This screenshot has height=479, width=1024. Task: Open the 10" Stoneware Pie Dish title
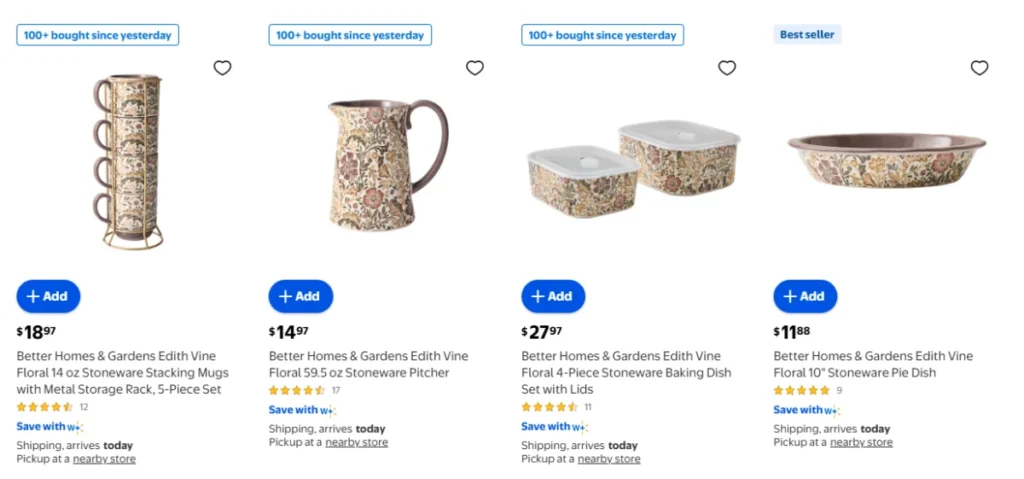873,364
